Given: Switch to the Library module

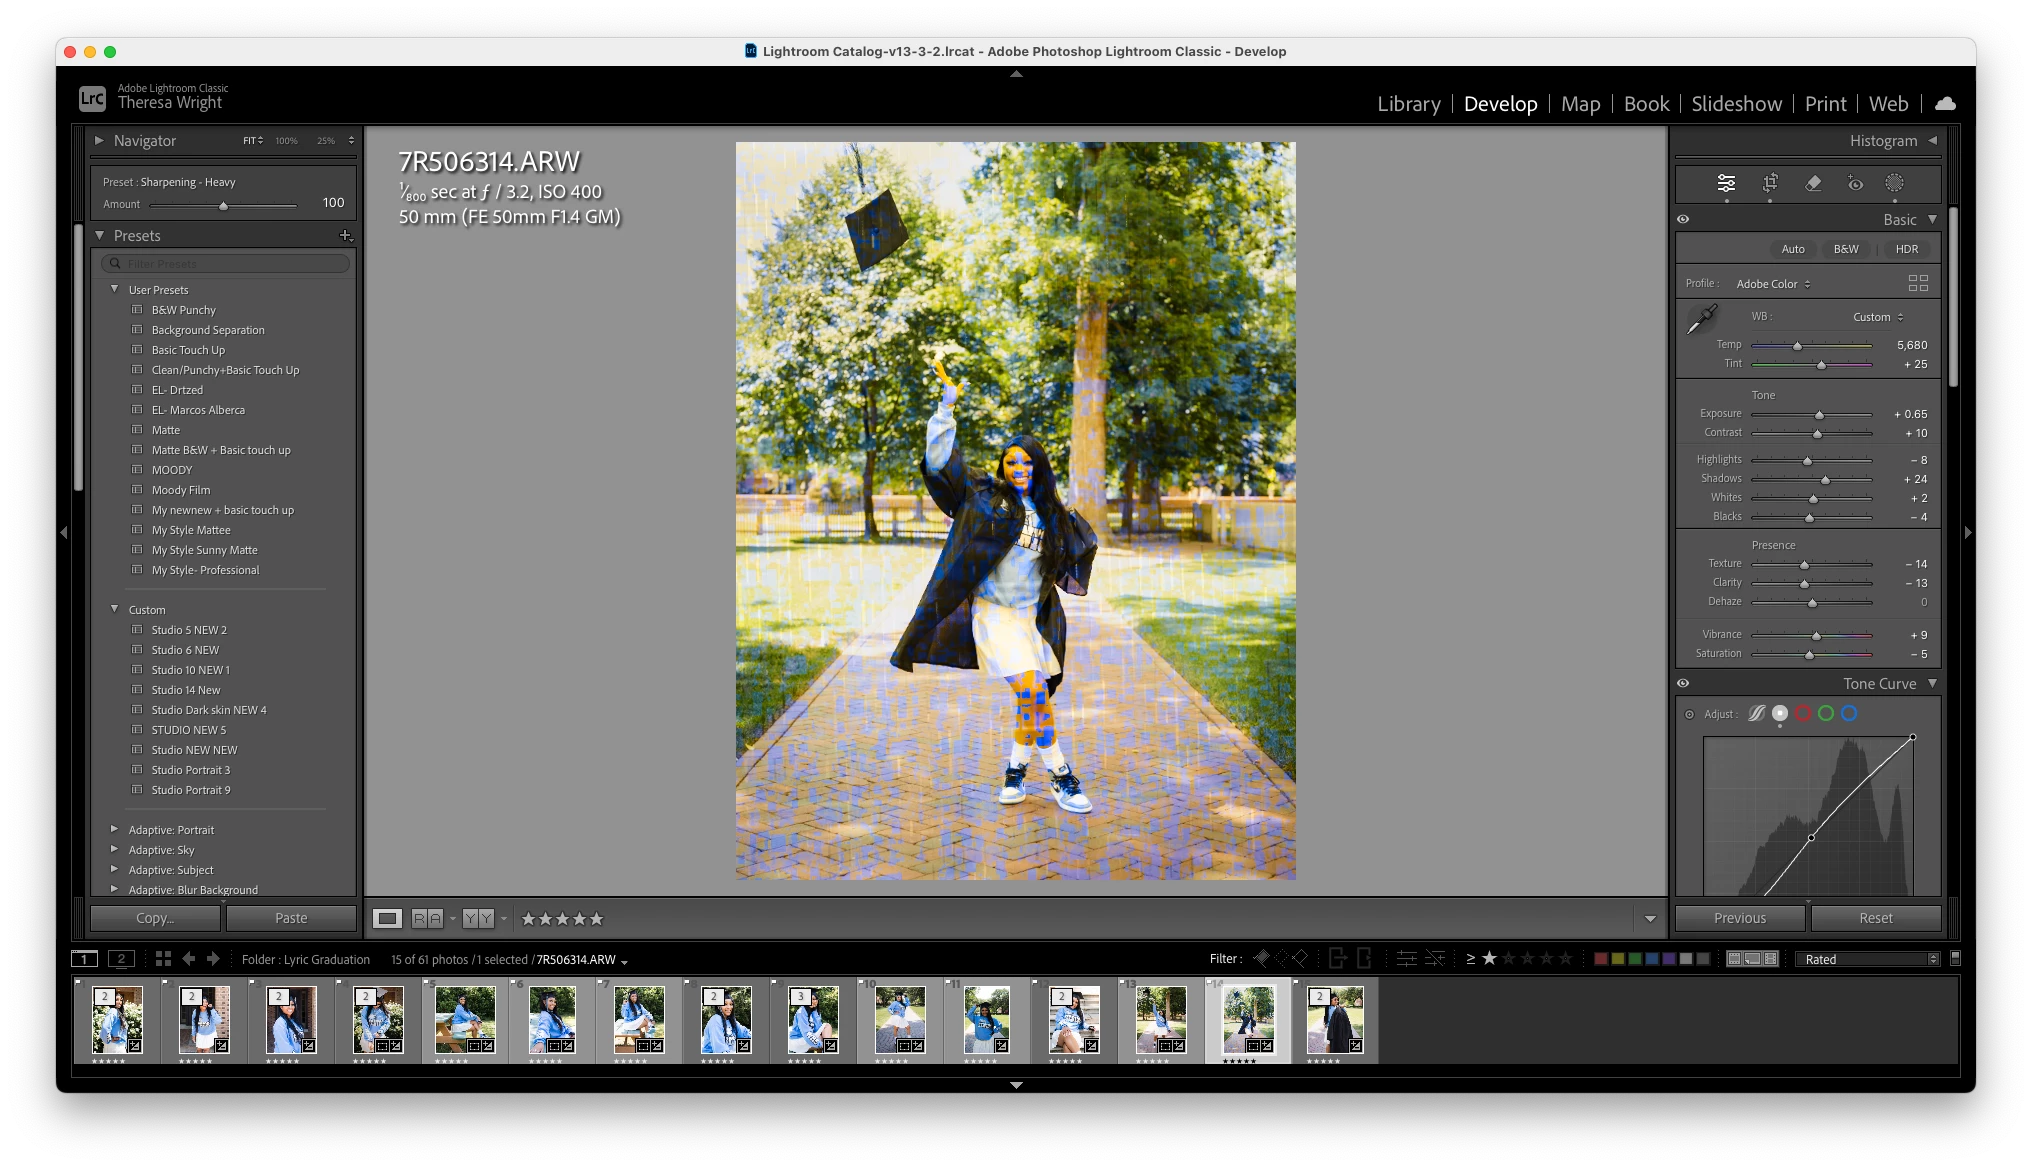Looking at the screenshot, I should (1408, 104).
